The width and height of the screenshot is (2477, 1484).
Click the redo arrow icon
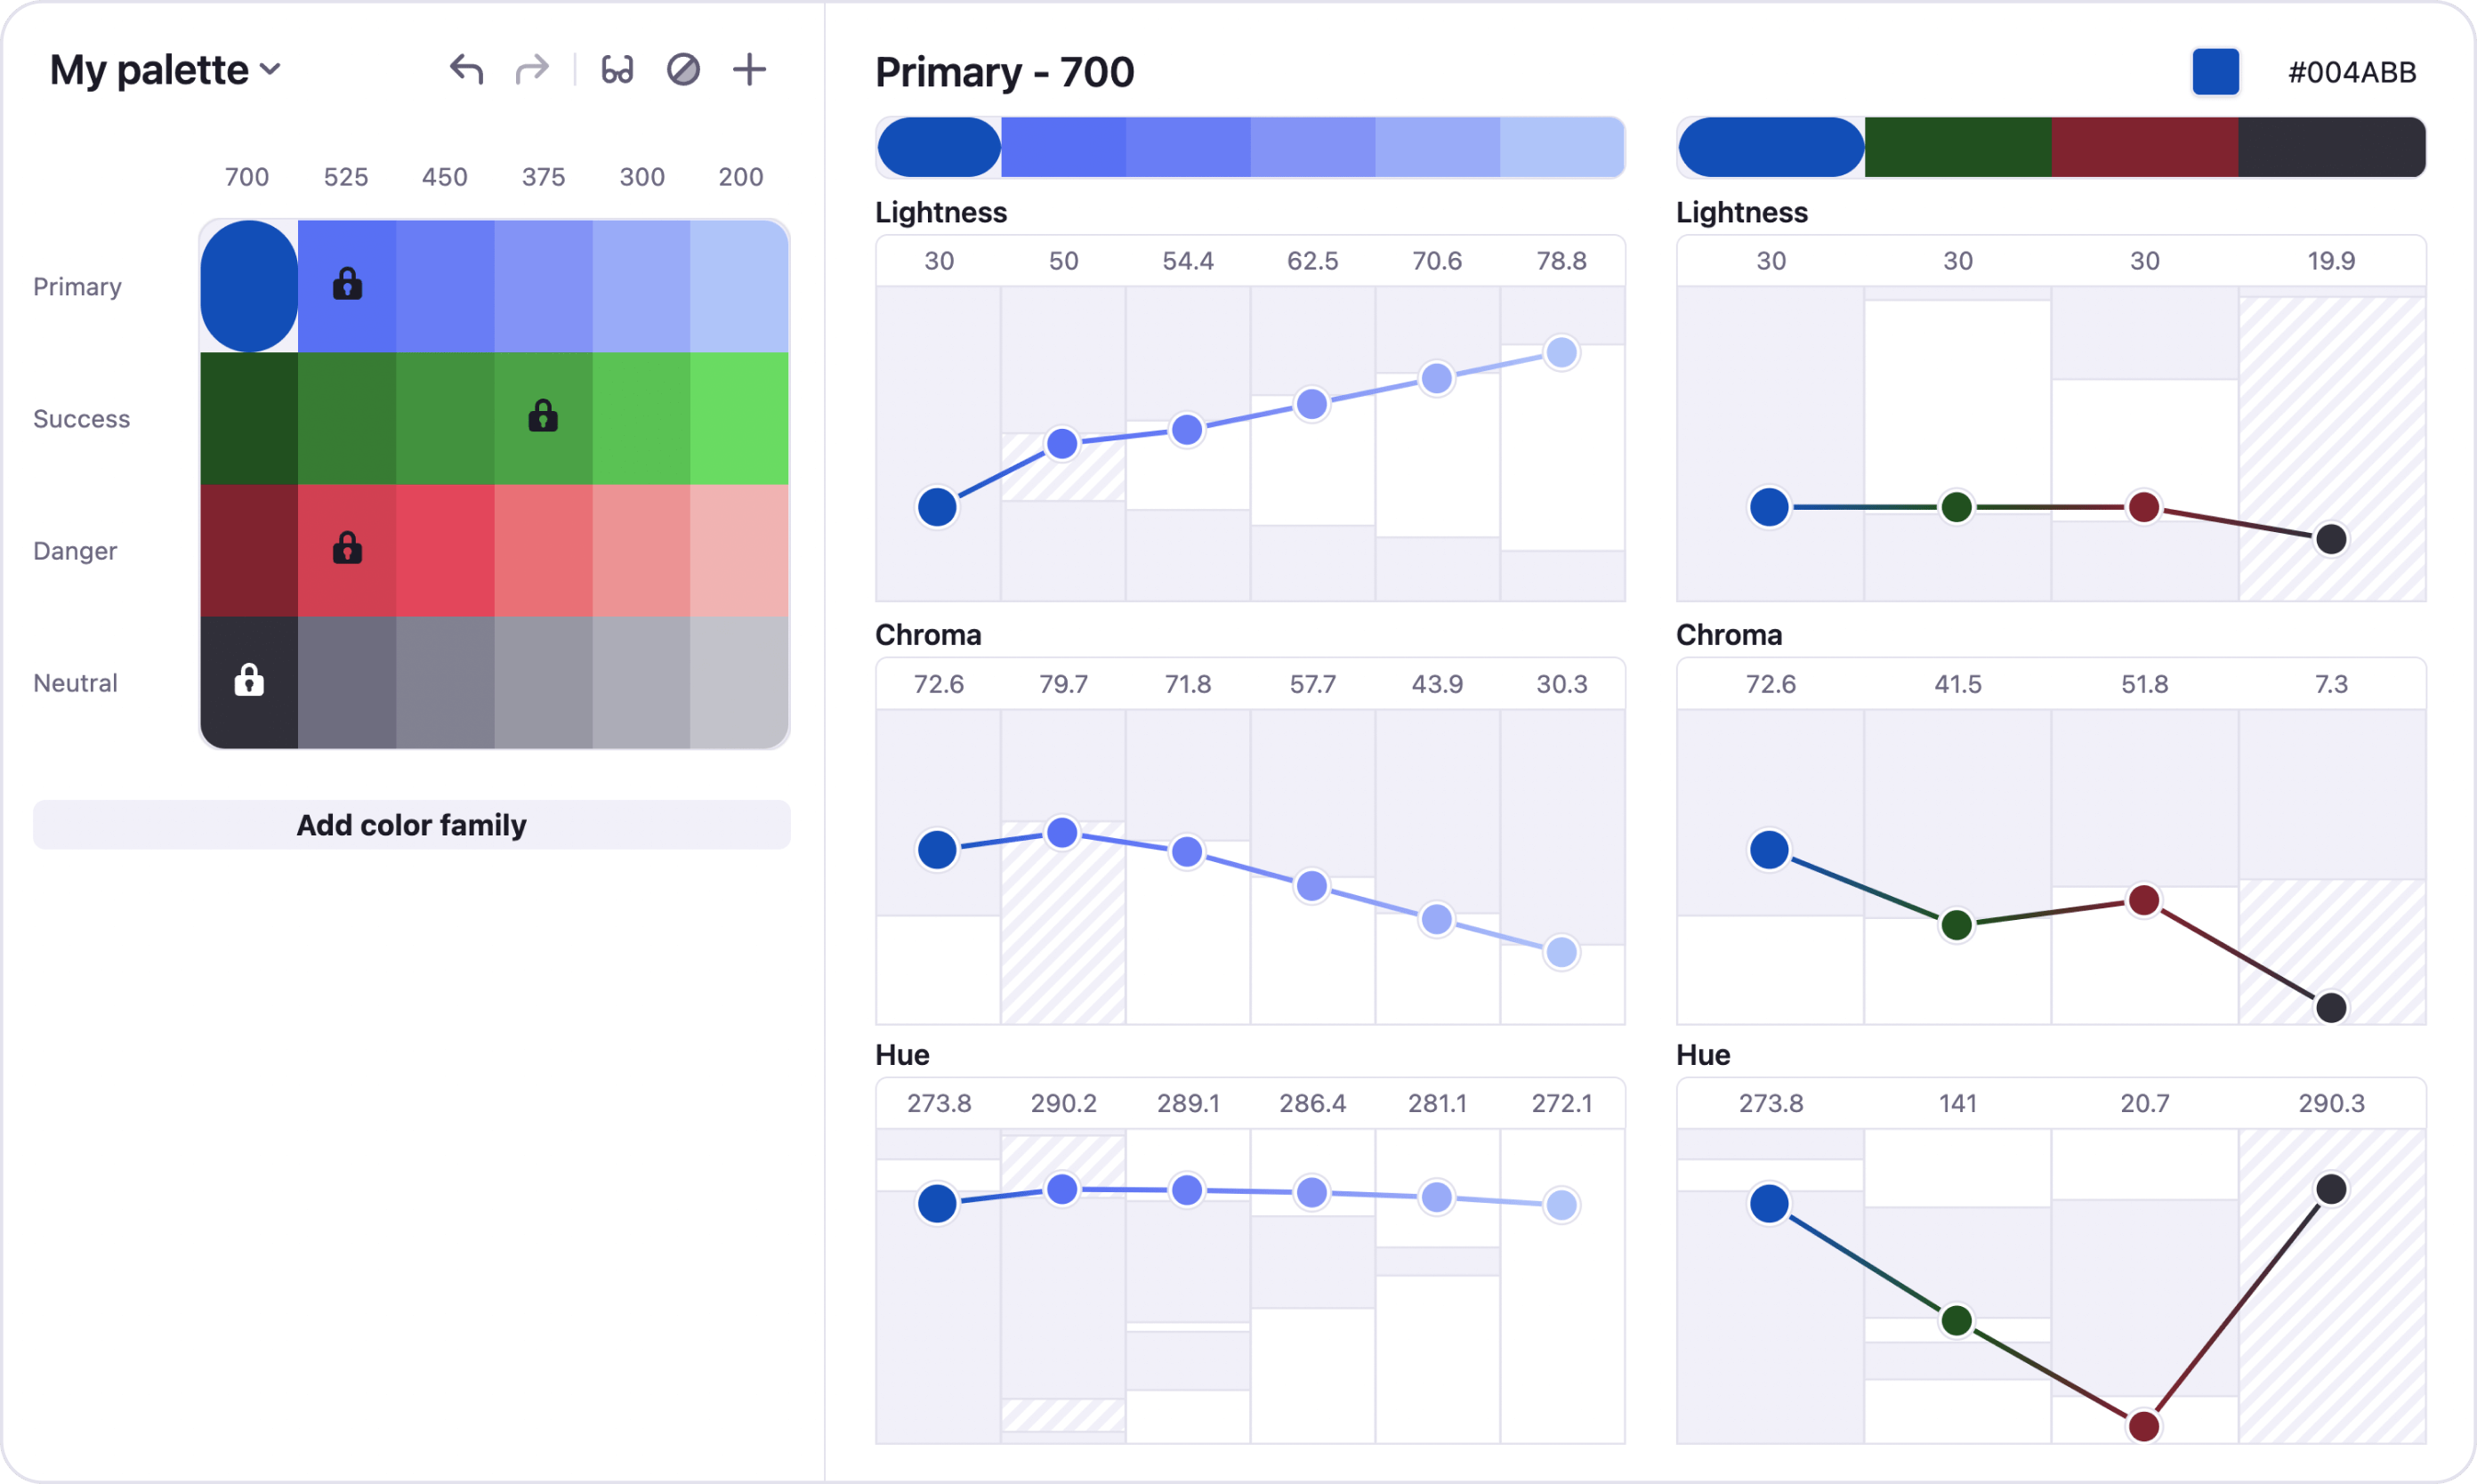click(532, 70)
